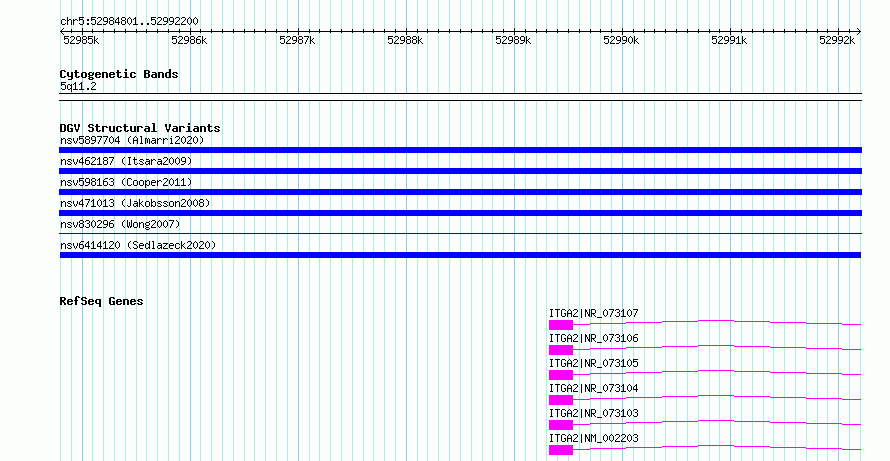Open transcript ITGA2|NR_073103 label
The height and width of the screenshot is (461, 890).
click(594, 413)
